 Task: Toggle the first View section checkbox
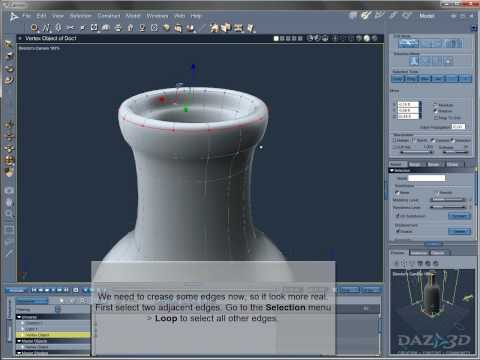coord(394,140)
